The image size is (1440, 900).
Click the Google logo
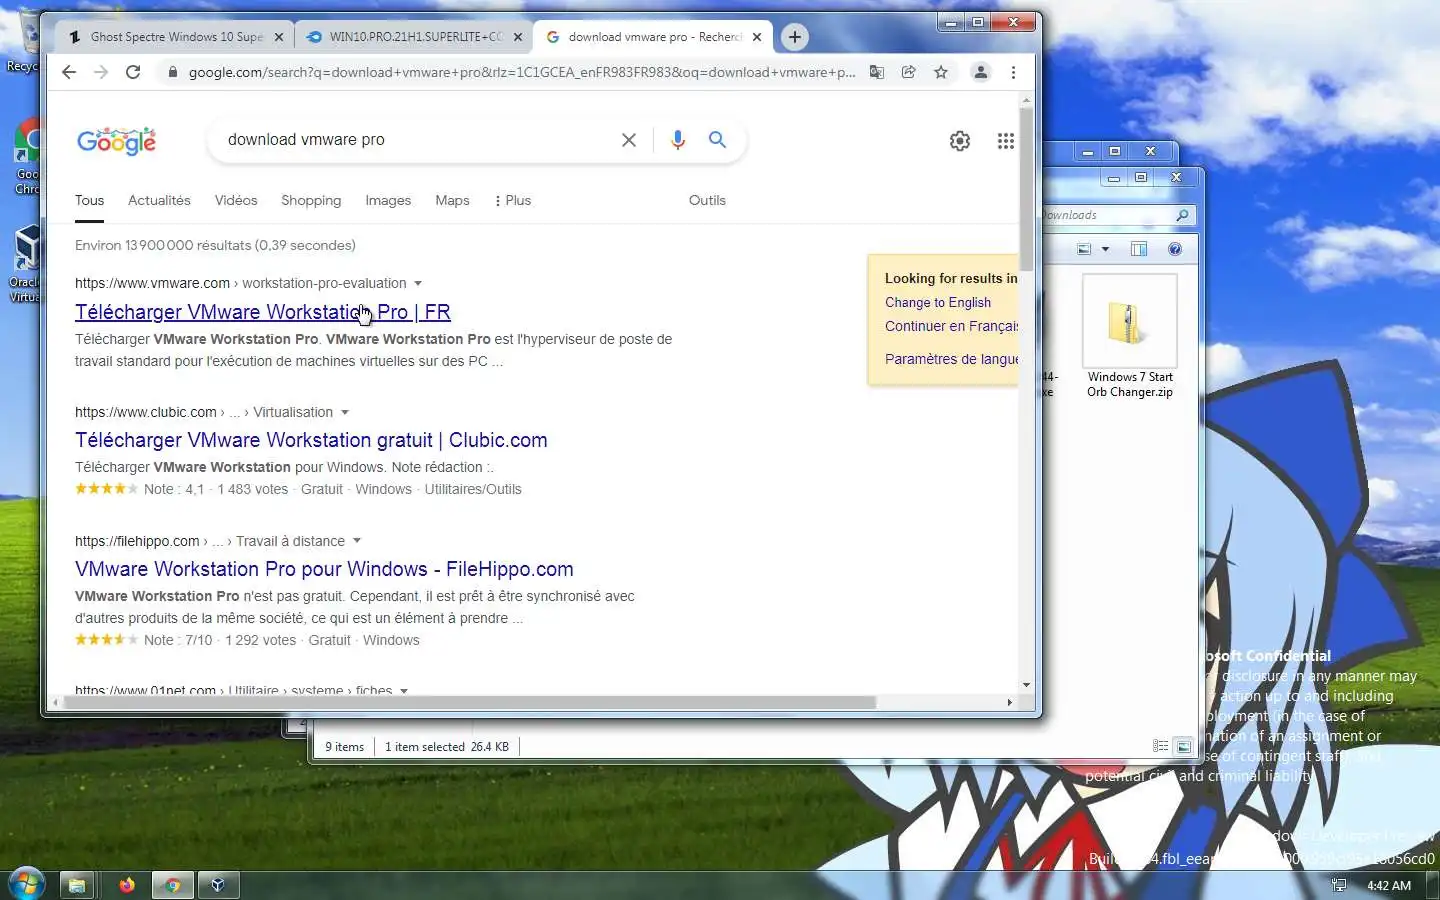pos(116,141)
